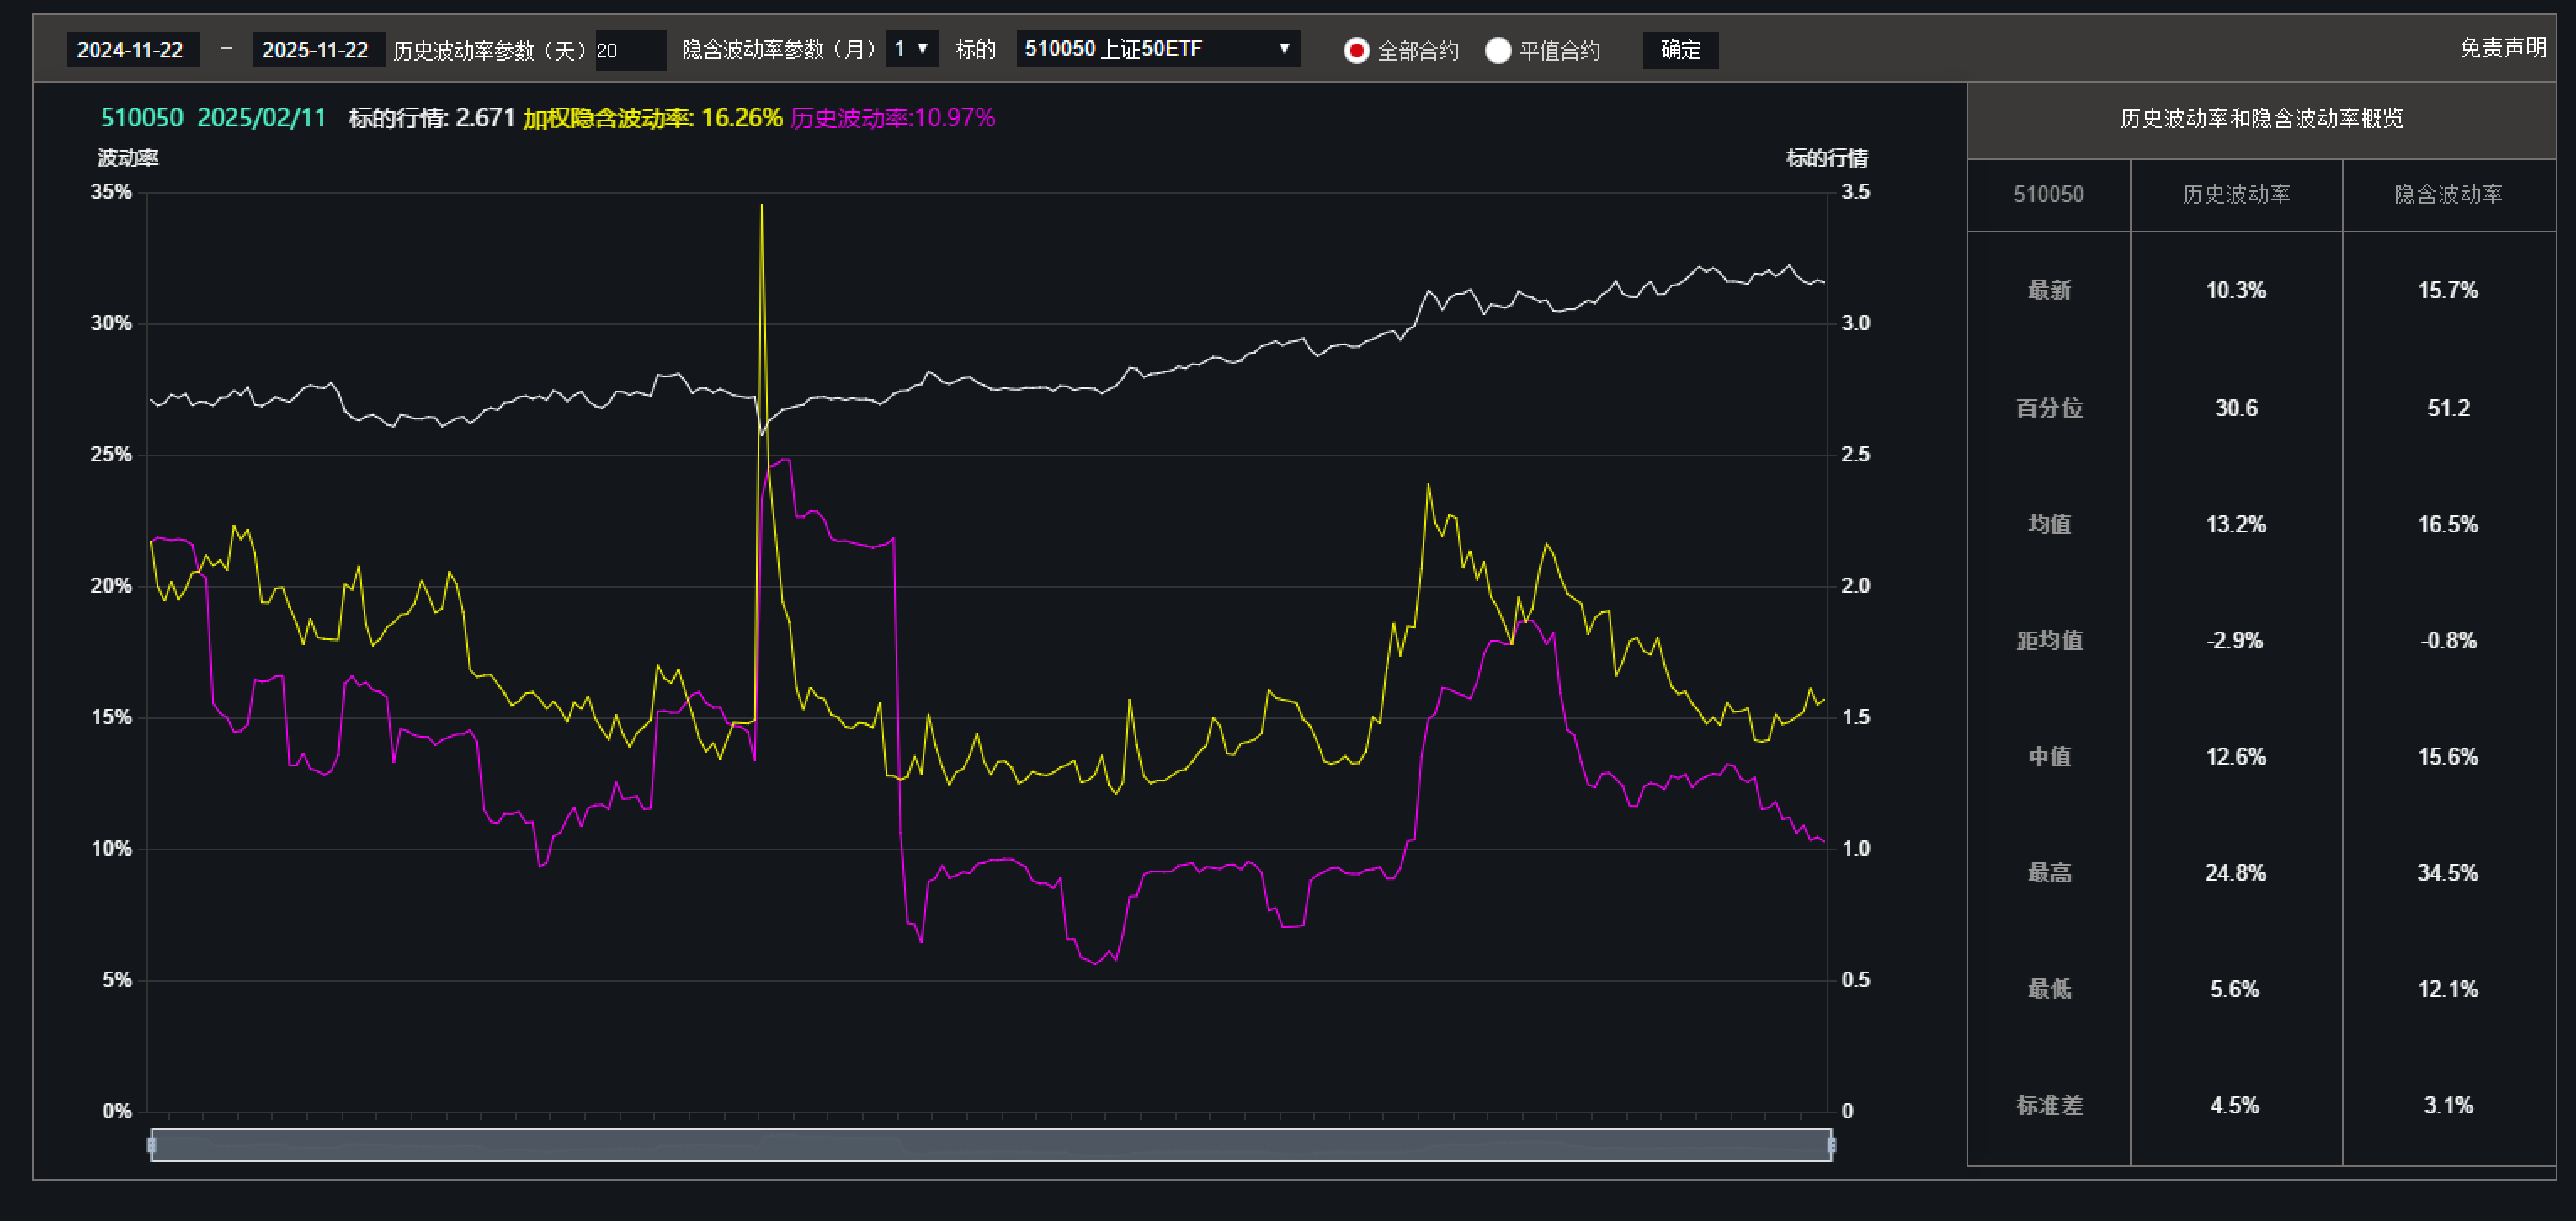Click the 百分位 row label in table

coord(2049,408)
